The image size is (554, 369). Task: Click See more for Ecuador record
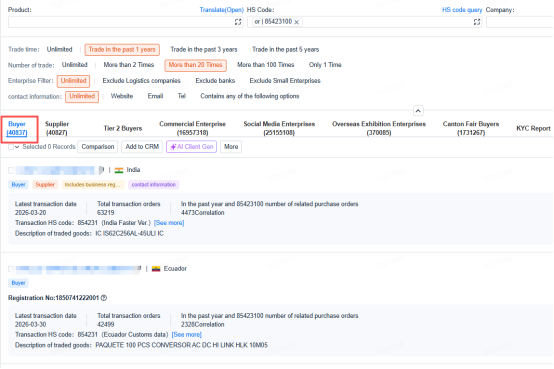point(187,335)
